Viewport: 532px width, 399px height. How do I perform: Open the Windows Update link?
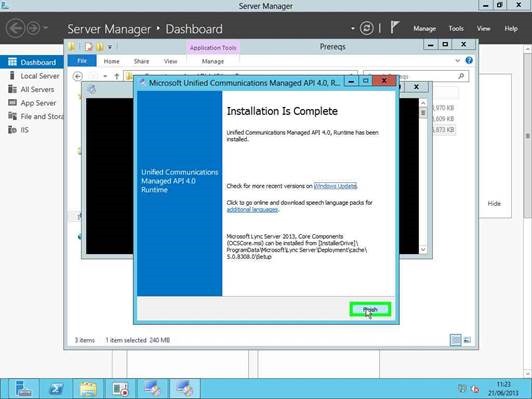(335, 186)
